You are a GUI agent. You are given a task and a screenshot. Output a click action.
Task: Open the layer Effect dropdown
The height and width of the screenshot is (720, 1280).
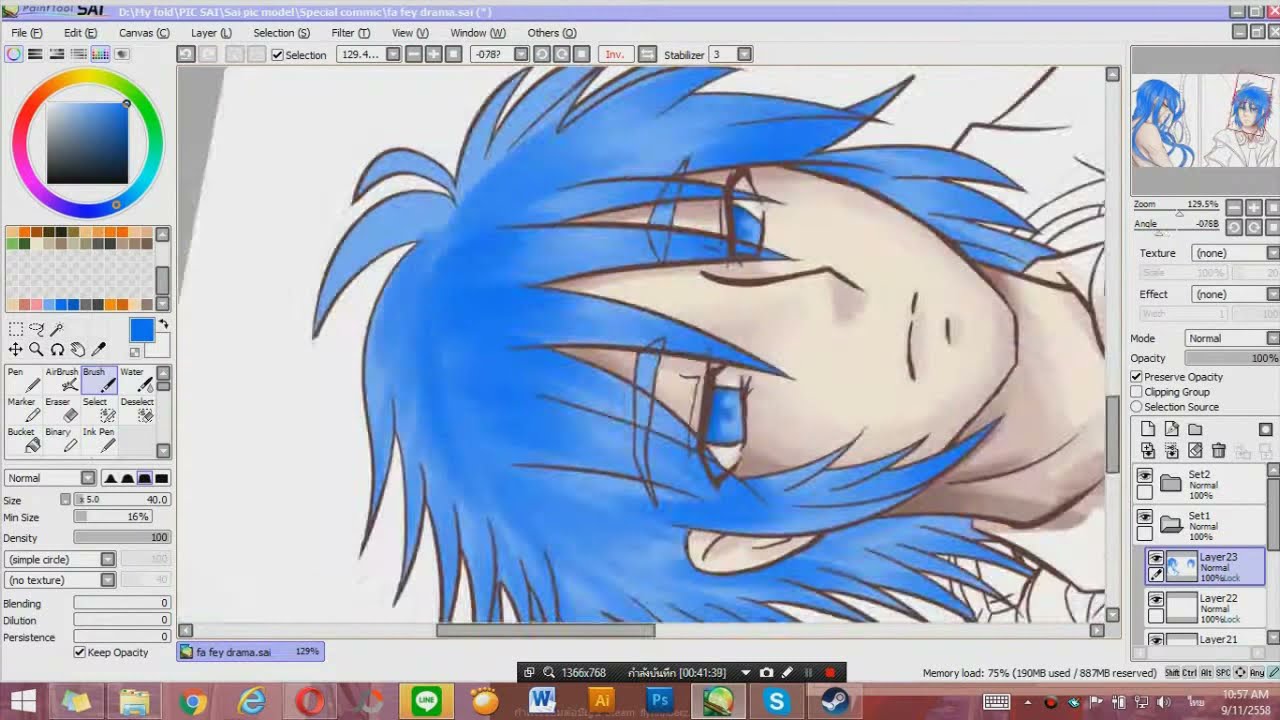point(1236,294)
